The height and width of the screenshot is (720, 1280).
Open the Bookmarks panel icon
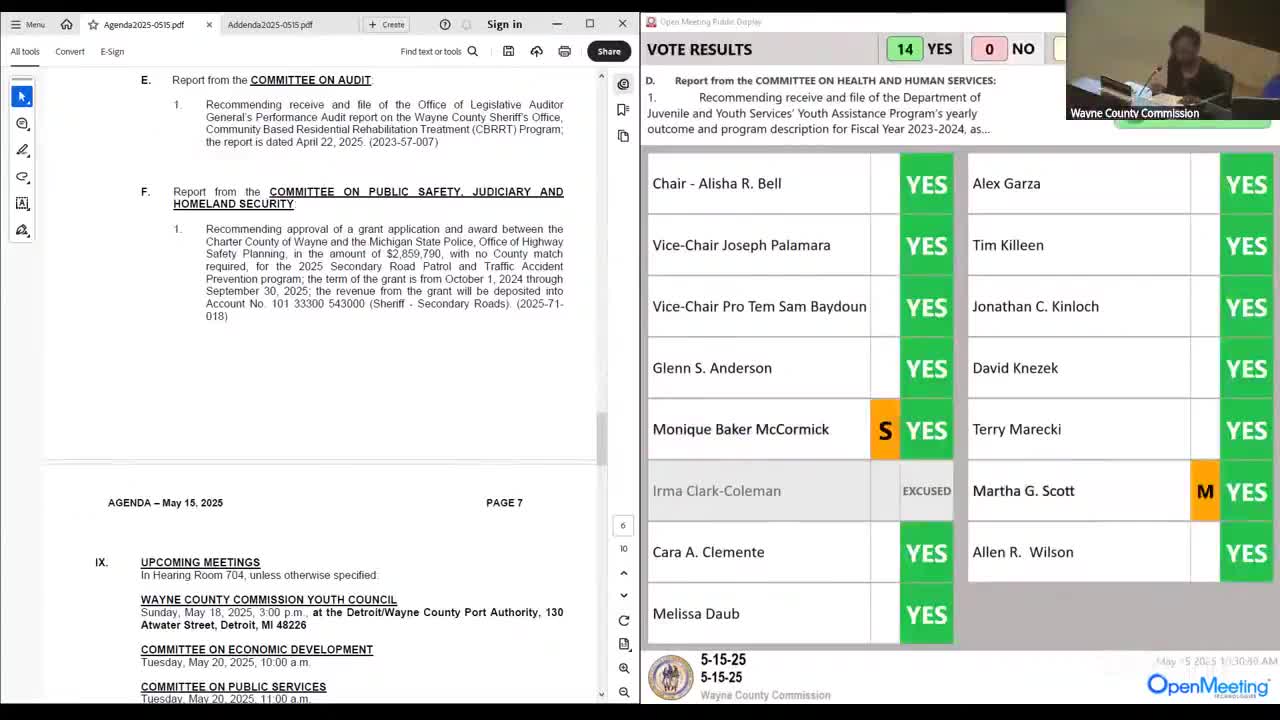tap(623, 110)
